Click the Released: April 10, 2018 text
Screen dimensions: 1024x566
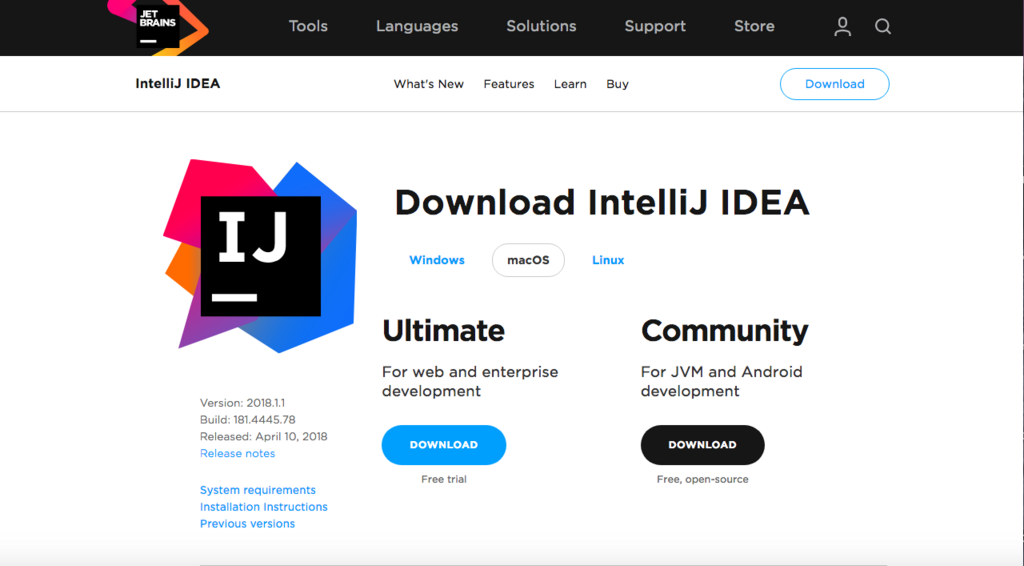pyautogui.click(x=264, y=436)
